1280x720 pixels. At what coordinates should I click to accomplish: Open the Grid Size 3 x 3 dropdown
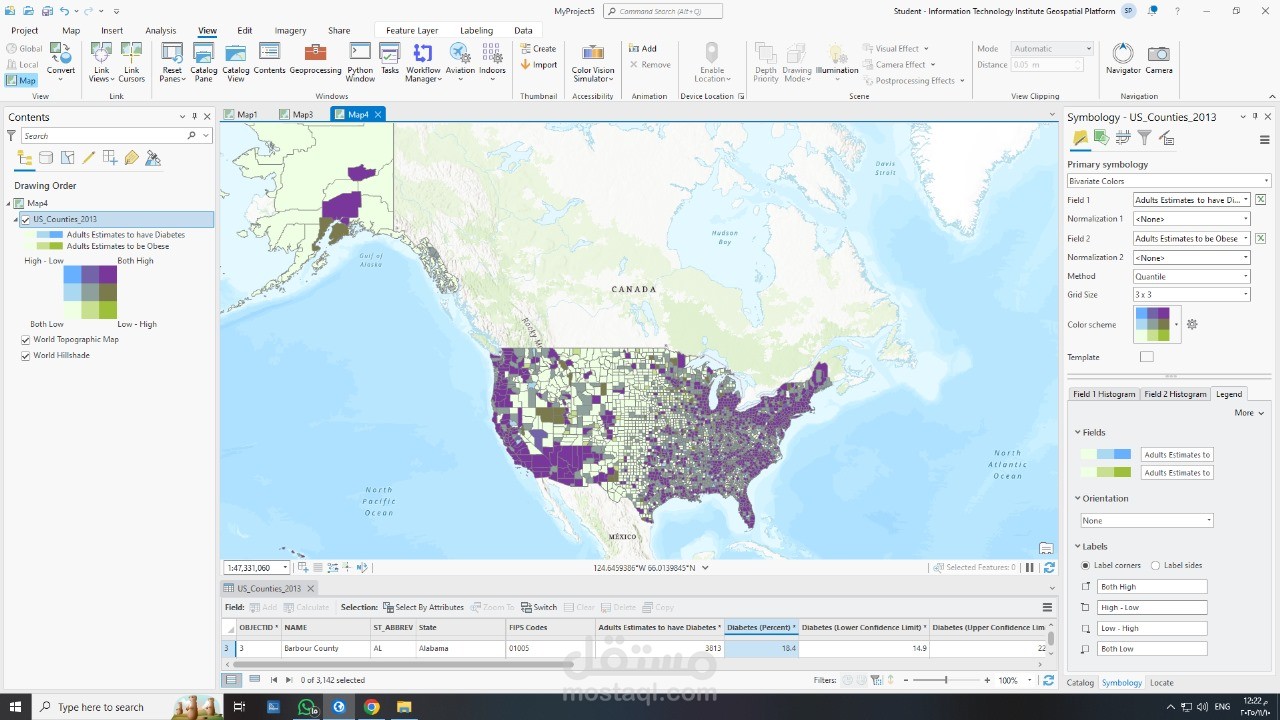click(1192, 295)
